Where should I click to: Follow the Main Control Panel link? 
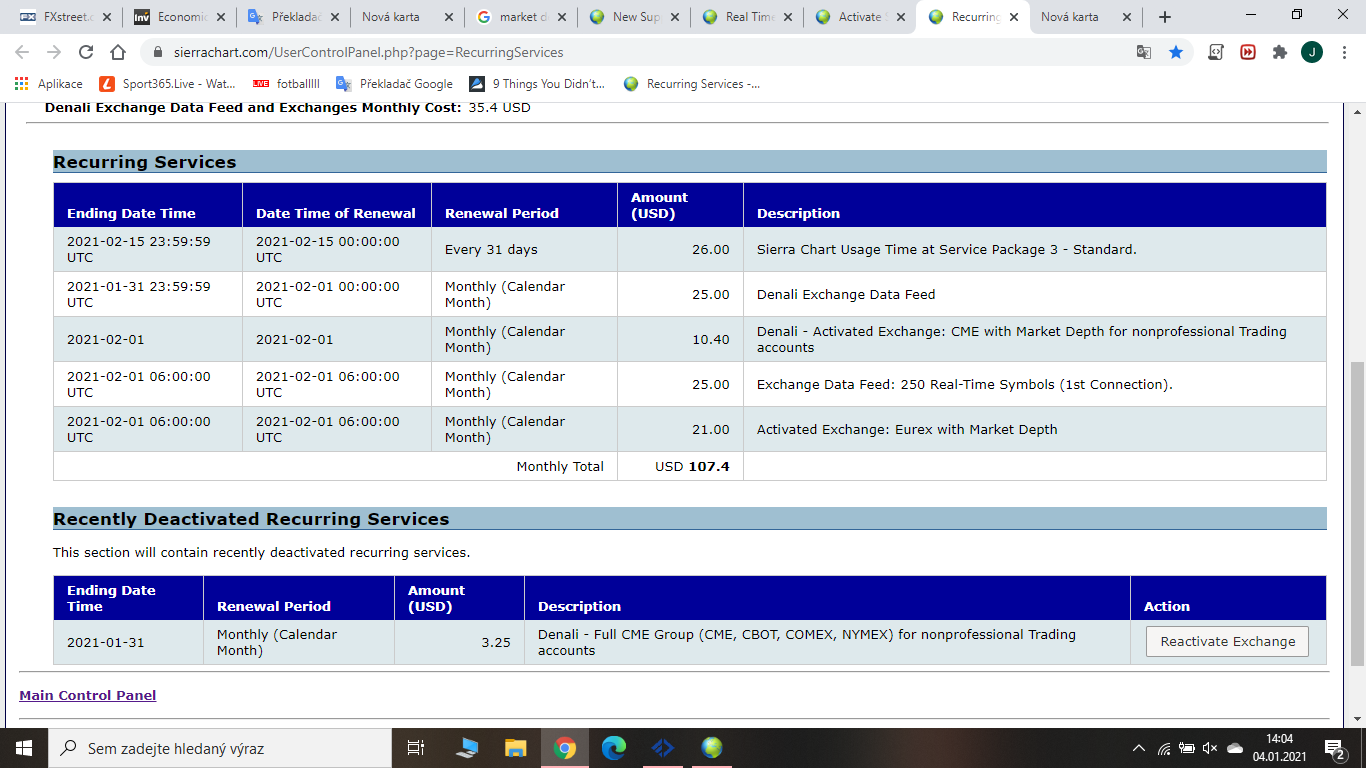tap(88, 695)
